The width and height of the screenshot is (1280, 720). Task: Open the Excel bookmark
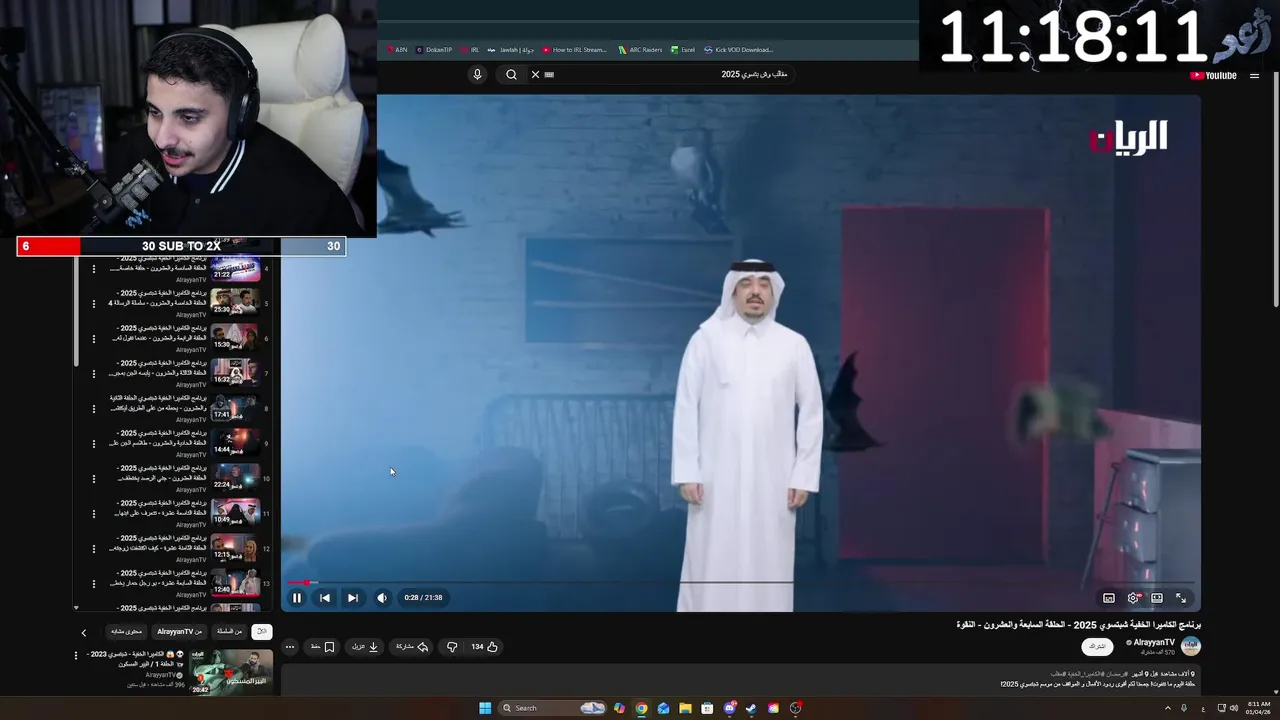click(x=683, y=49)
